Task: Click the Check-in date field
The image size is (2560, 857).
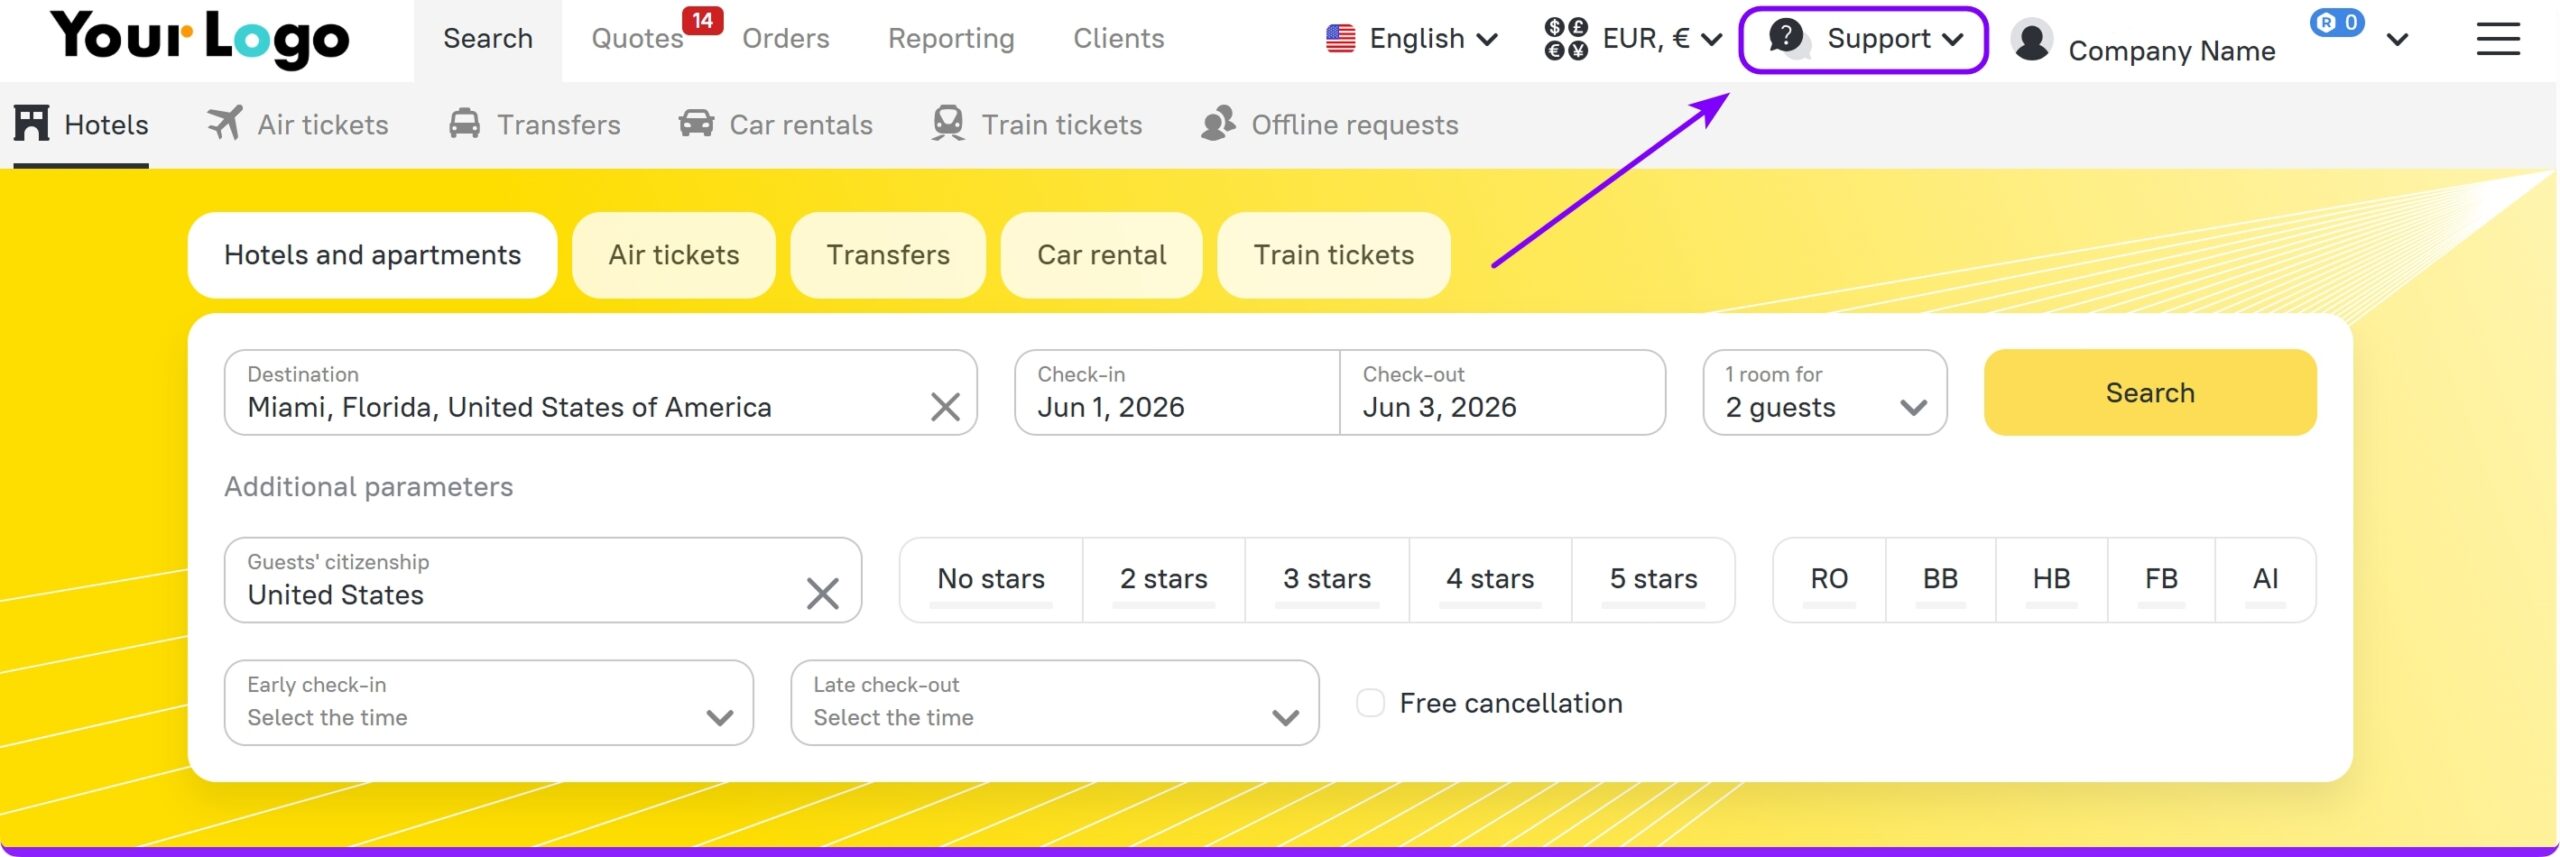Action: tap(1176, 392)
